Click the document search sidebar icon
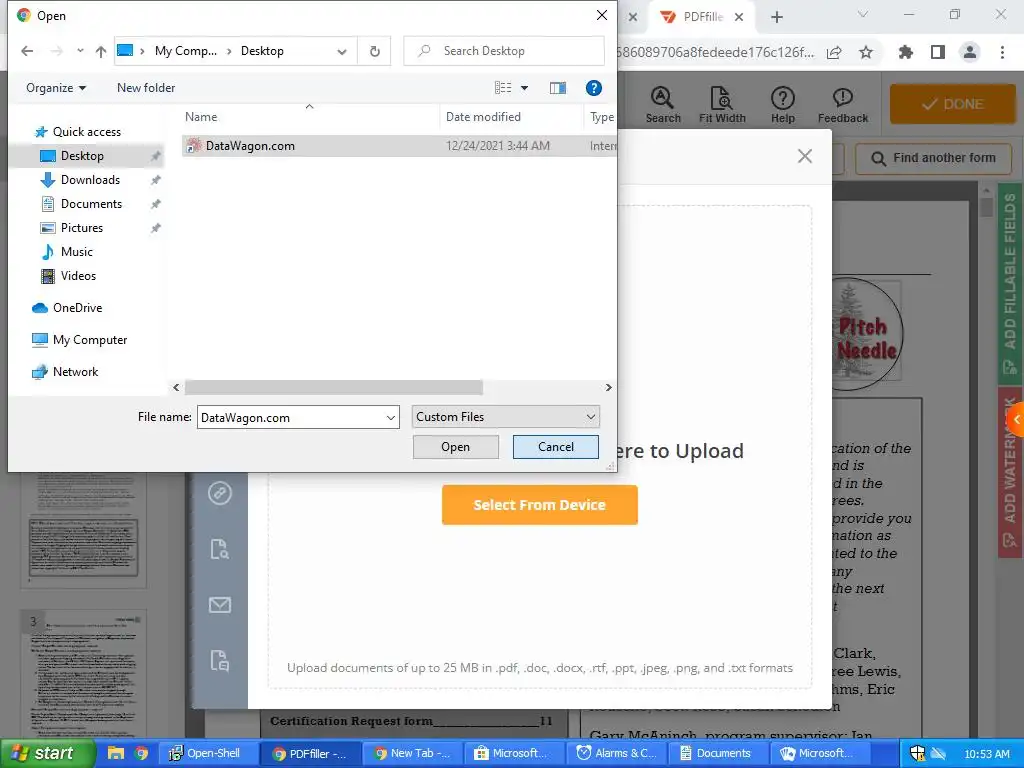This screenshot has height=768, width=1024. [x=219, y=549]
